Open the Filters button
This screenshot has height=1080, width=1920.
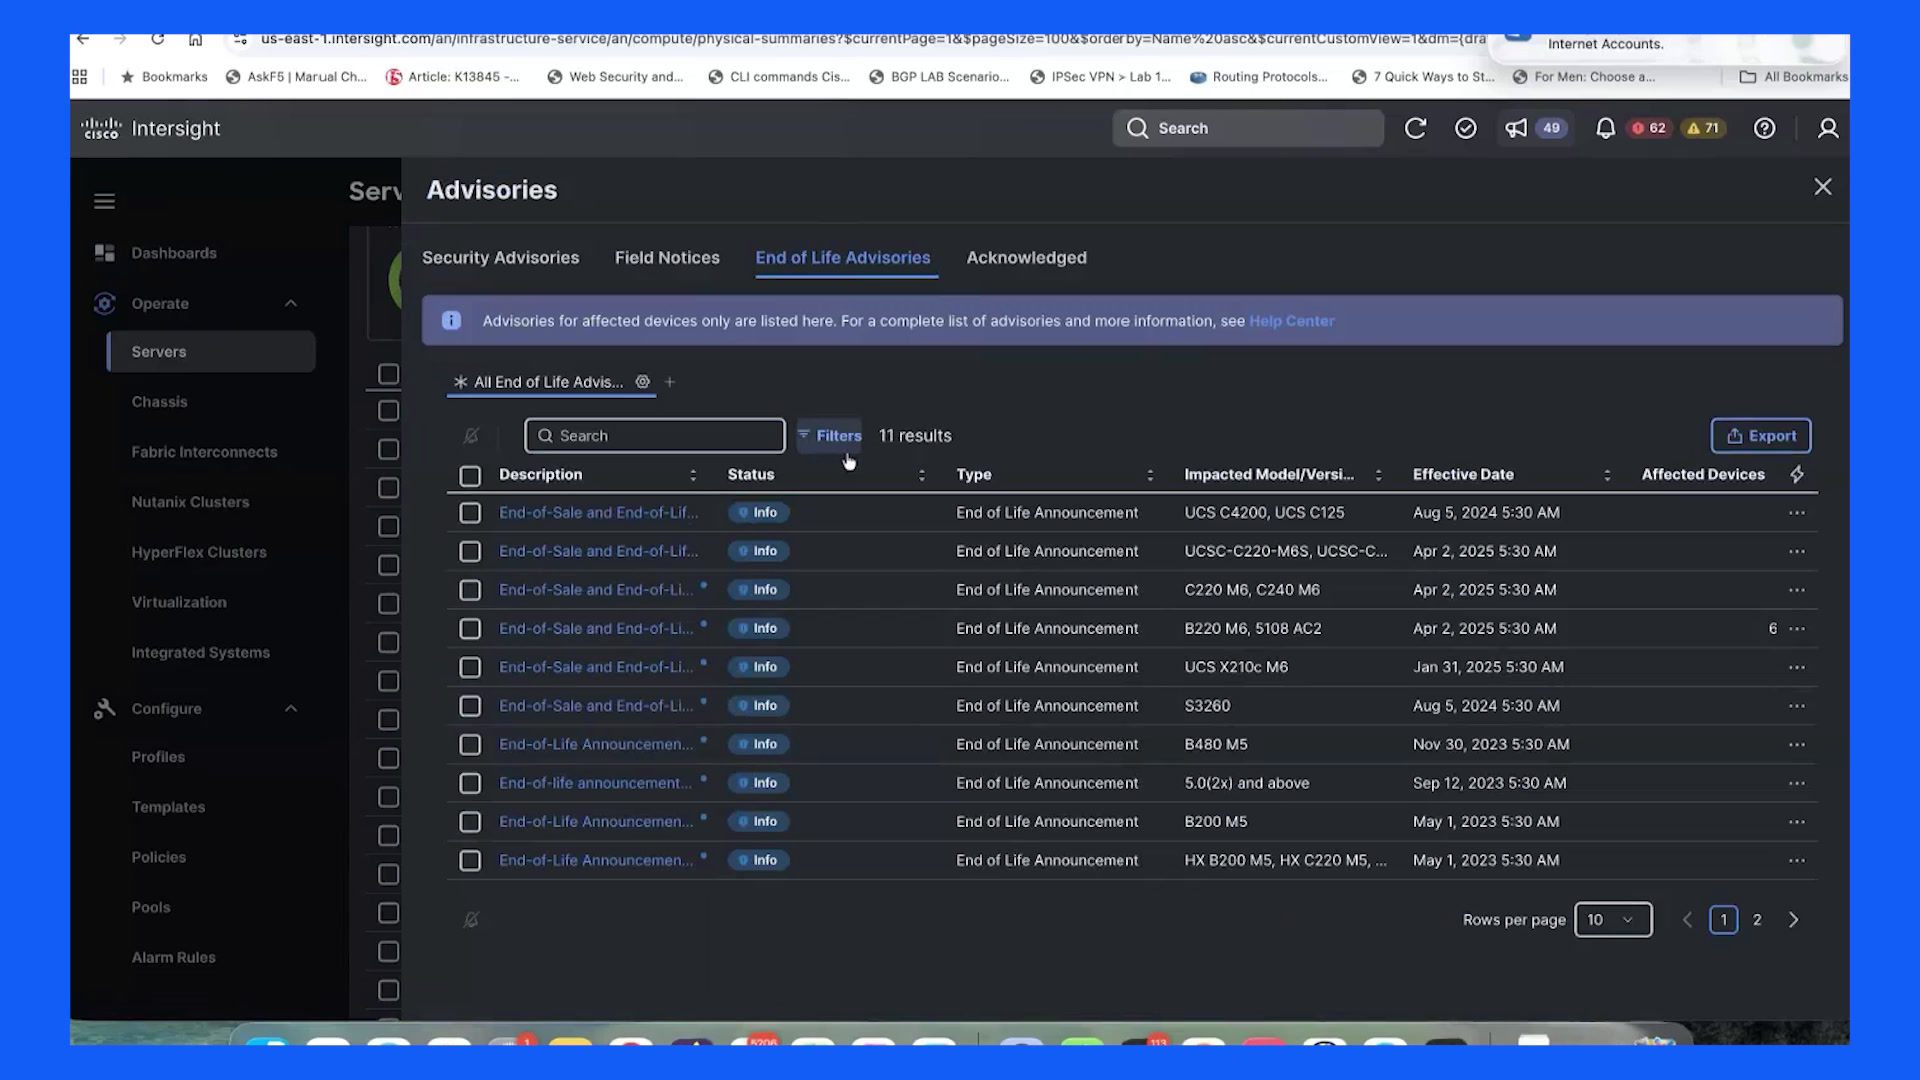(829, 436)
